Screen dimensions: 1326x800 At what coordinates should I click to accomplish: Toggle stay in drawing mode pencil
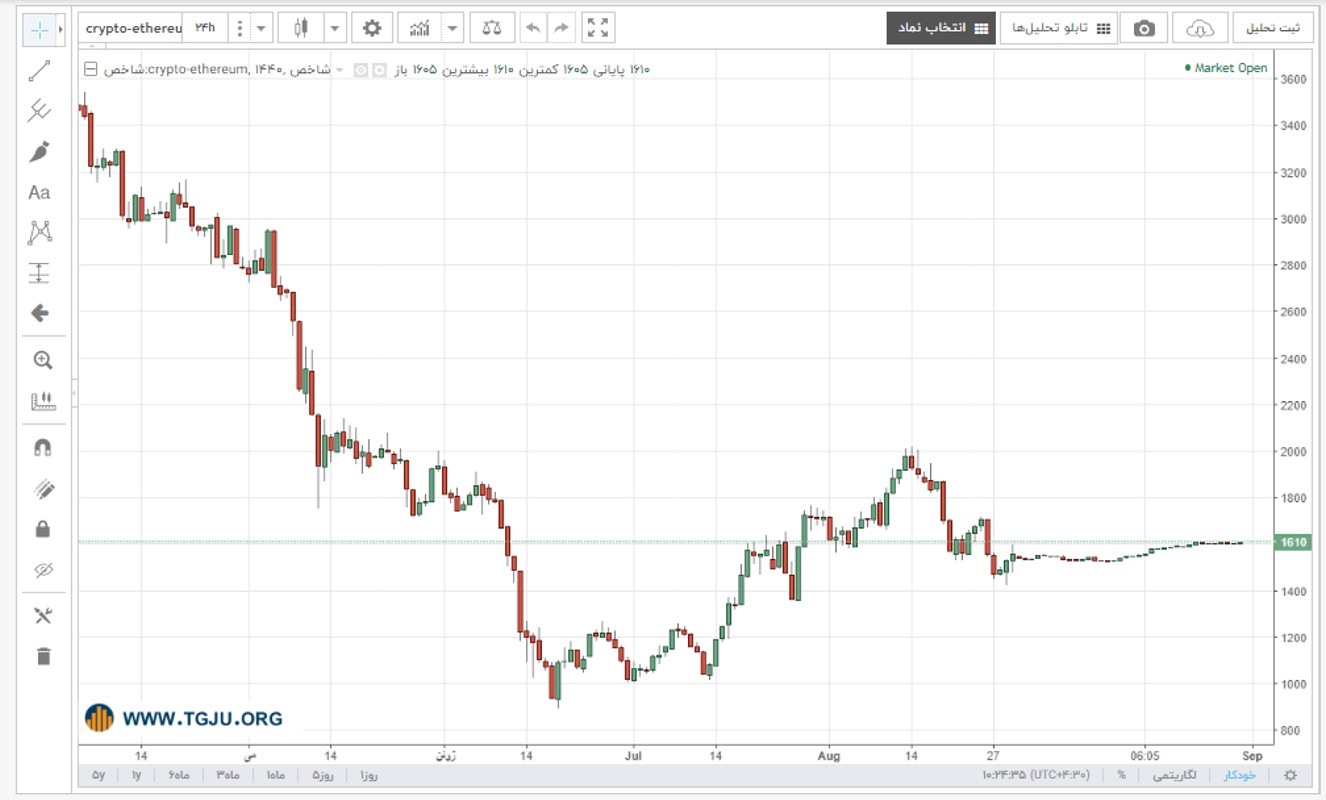click(x=42, y=489)
